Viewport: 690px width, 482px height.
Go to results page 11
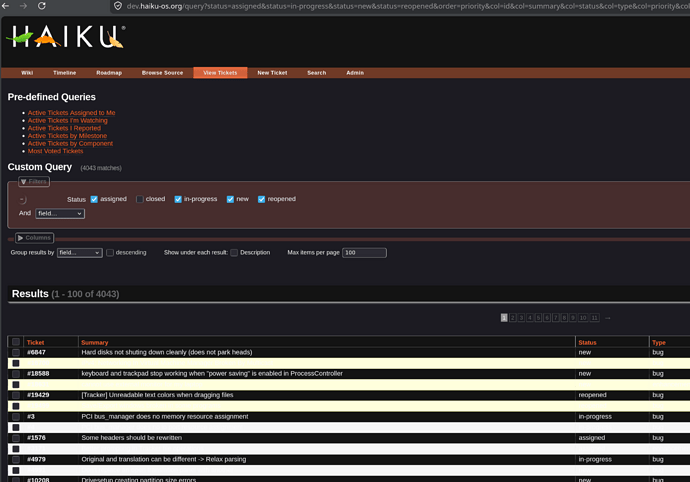(595, 318)
